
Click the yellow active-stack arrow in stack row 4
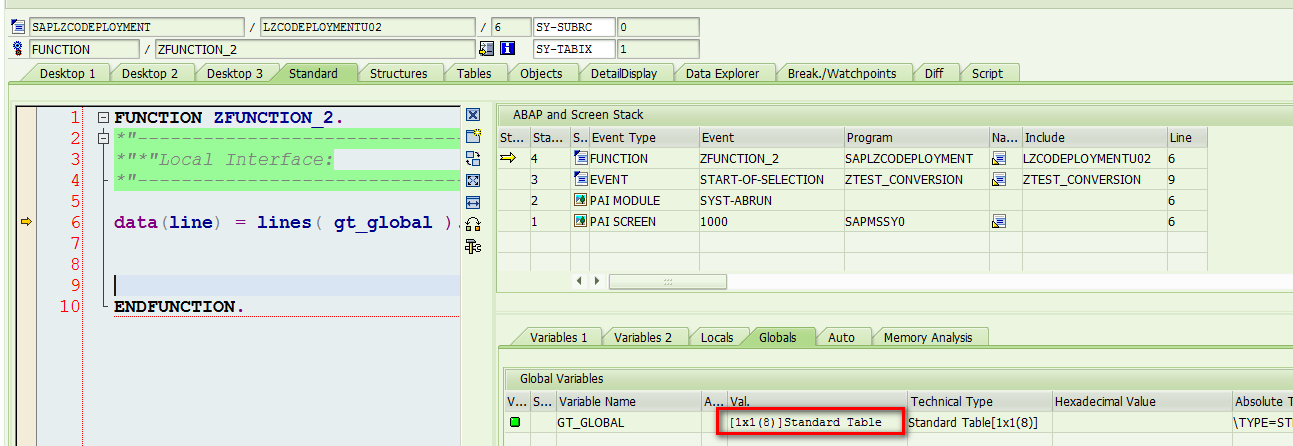click(x=507, y=158)
